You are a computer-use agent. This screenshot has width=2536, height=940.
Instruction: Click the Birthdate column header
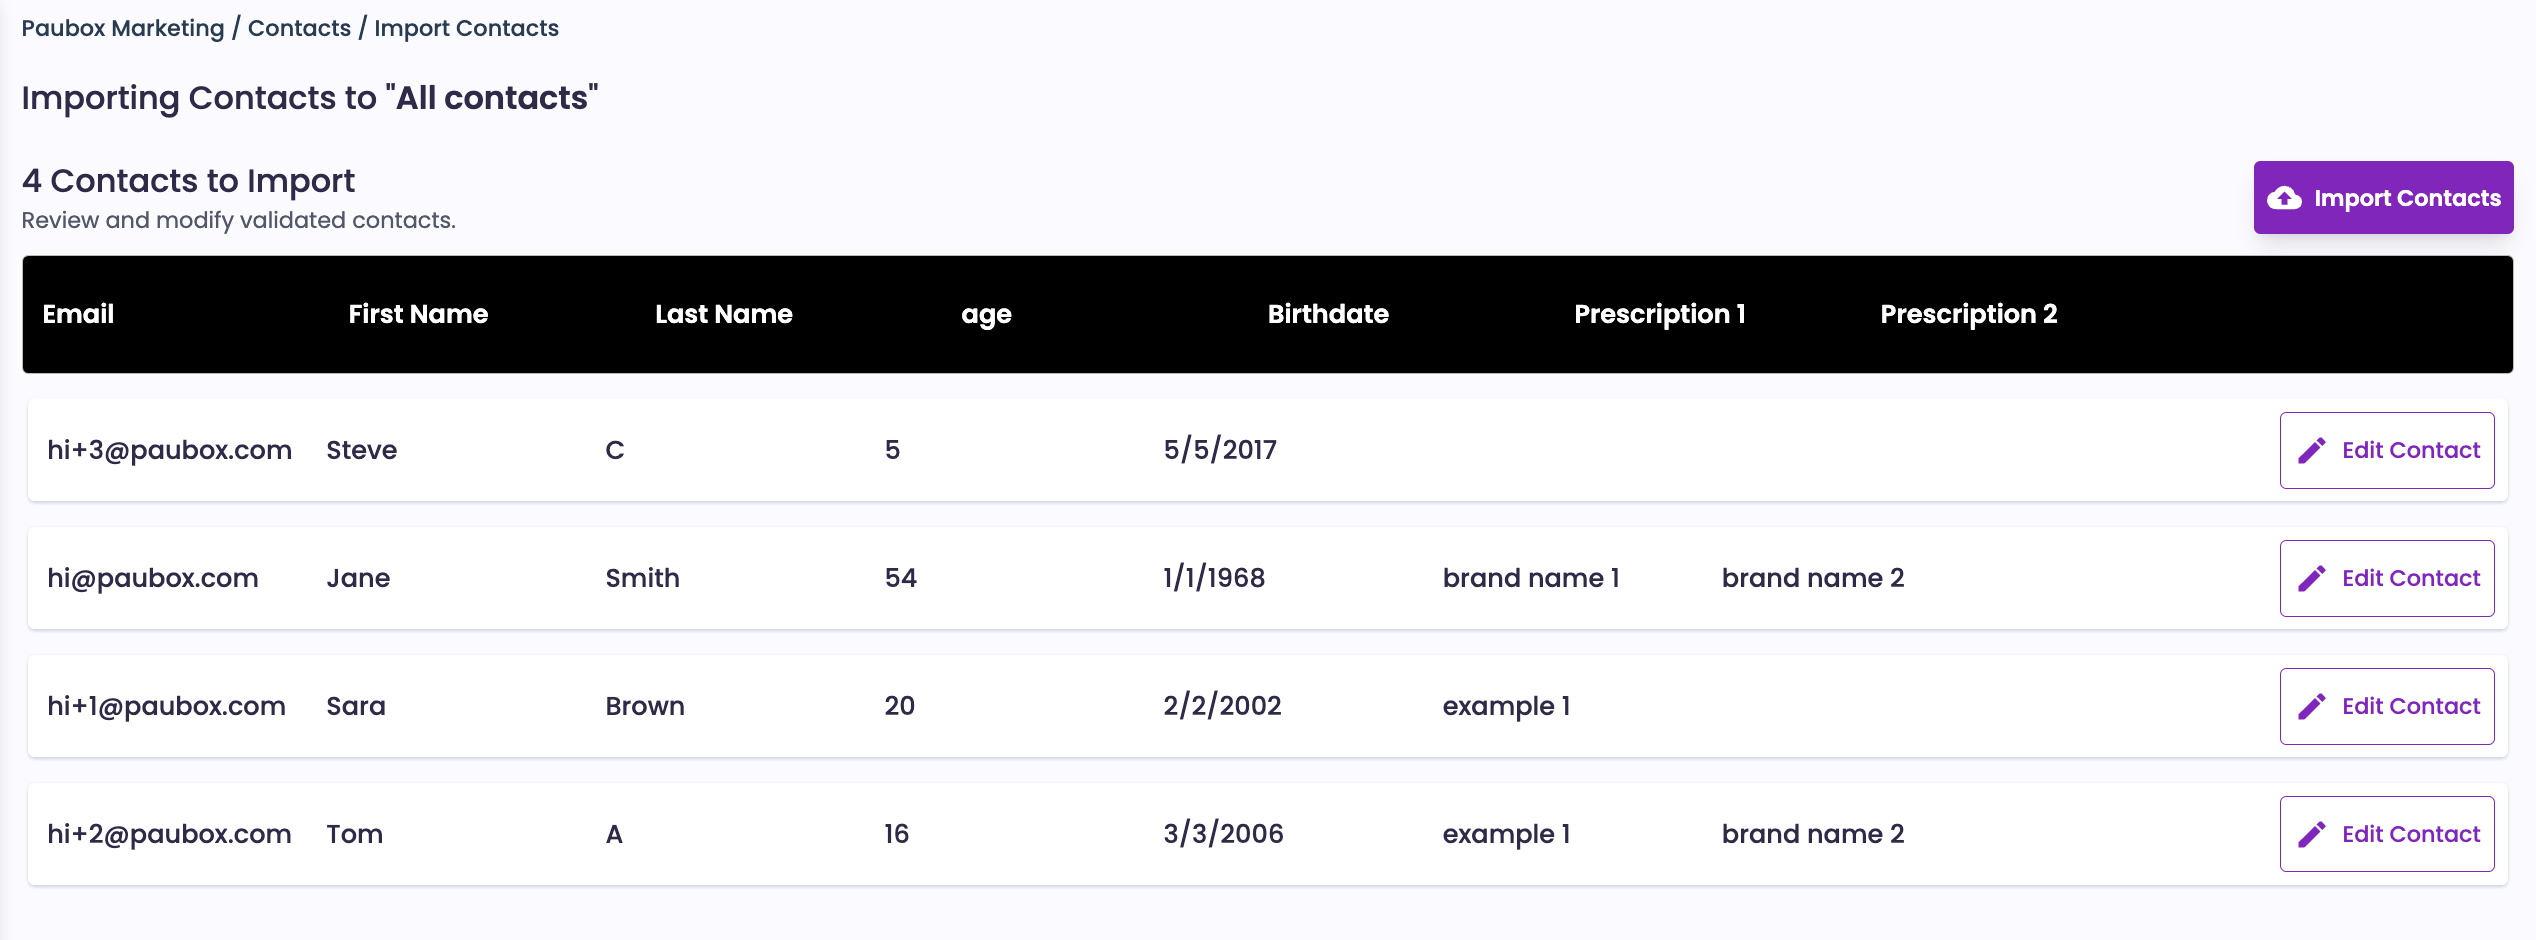1328,314
